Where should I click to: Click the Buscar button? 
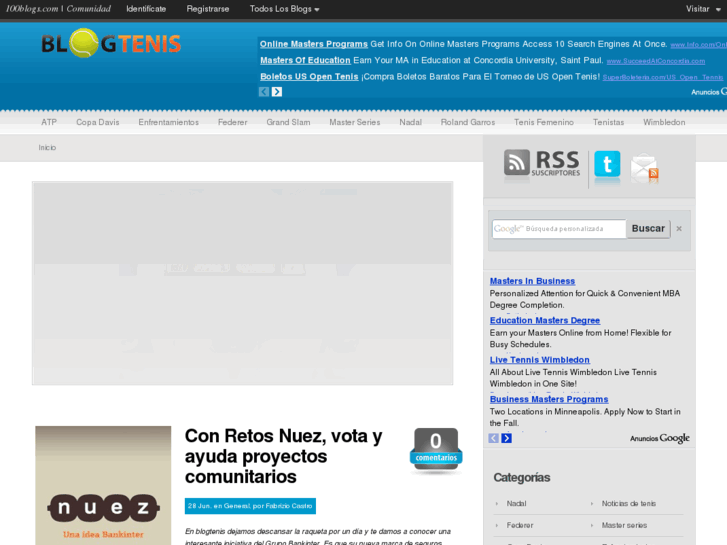coord(648,229)
